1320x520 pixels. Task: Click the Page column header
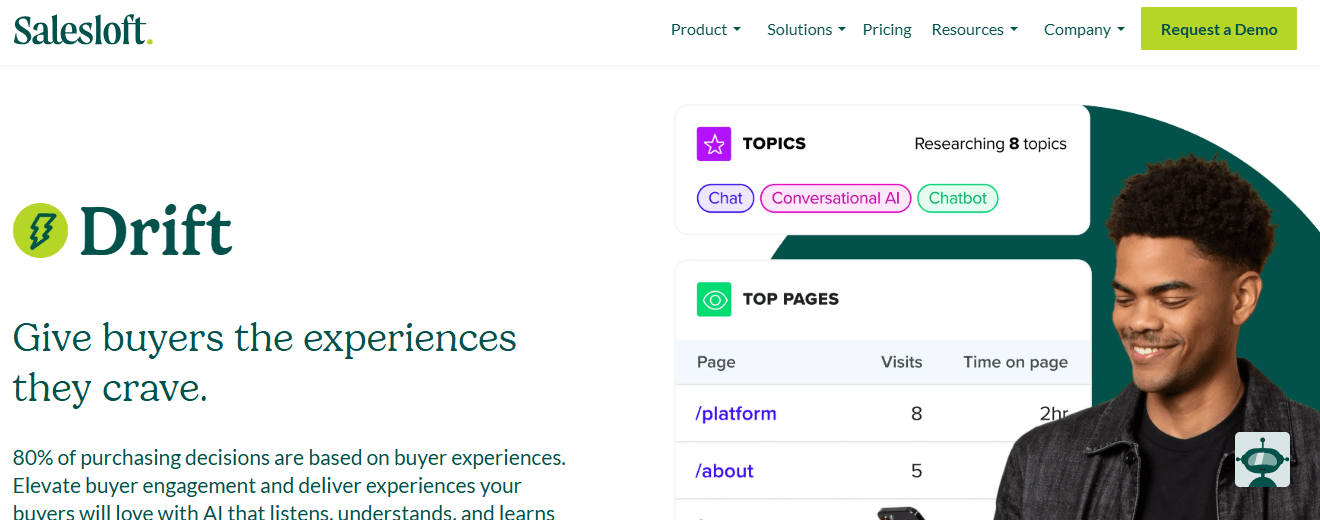(716, 362)
